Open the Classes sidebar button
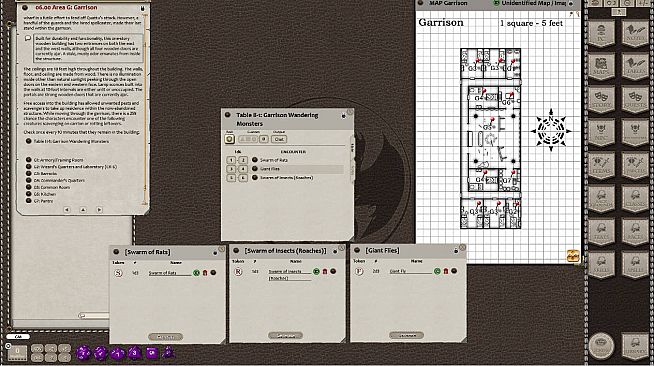Viewport: 654px width, 366px height. coord(635,198)
